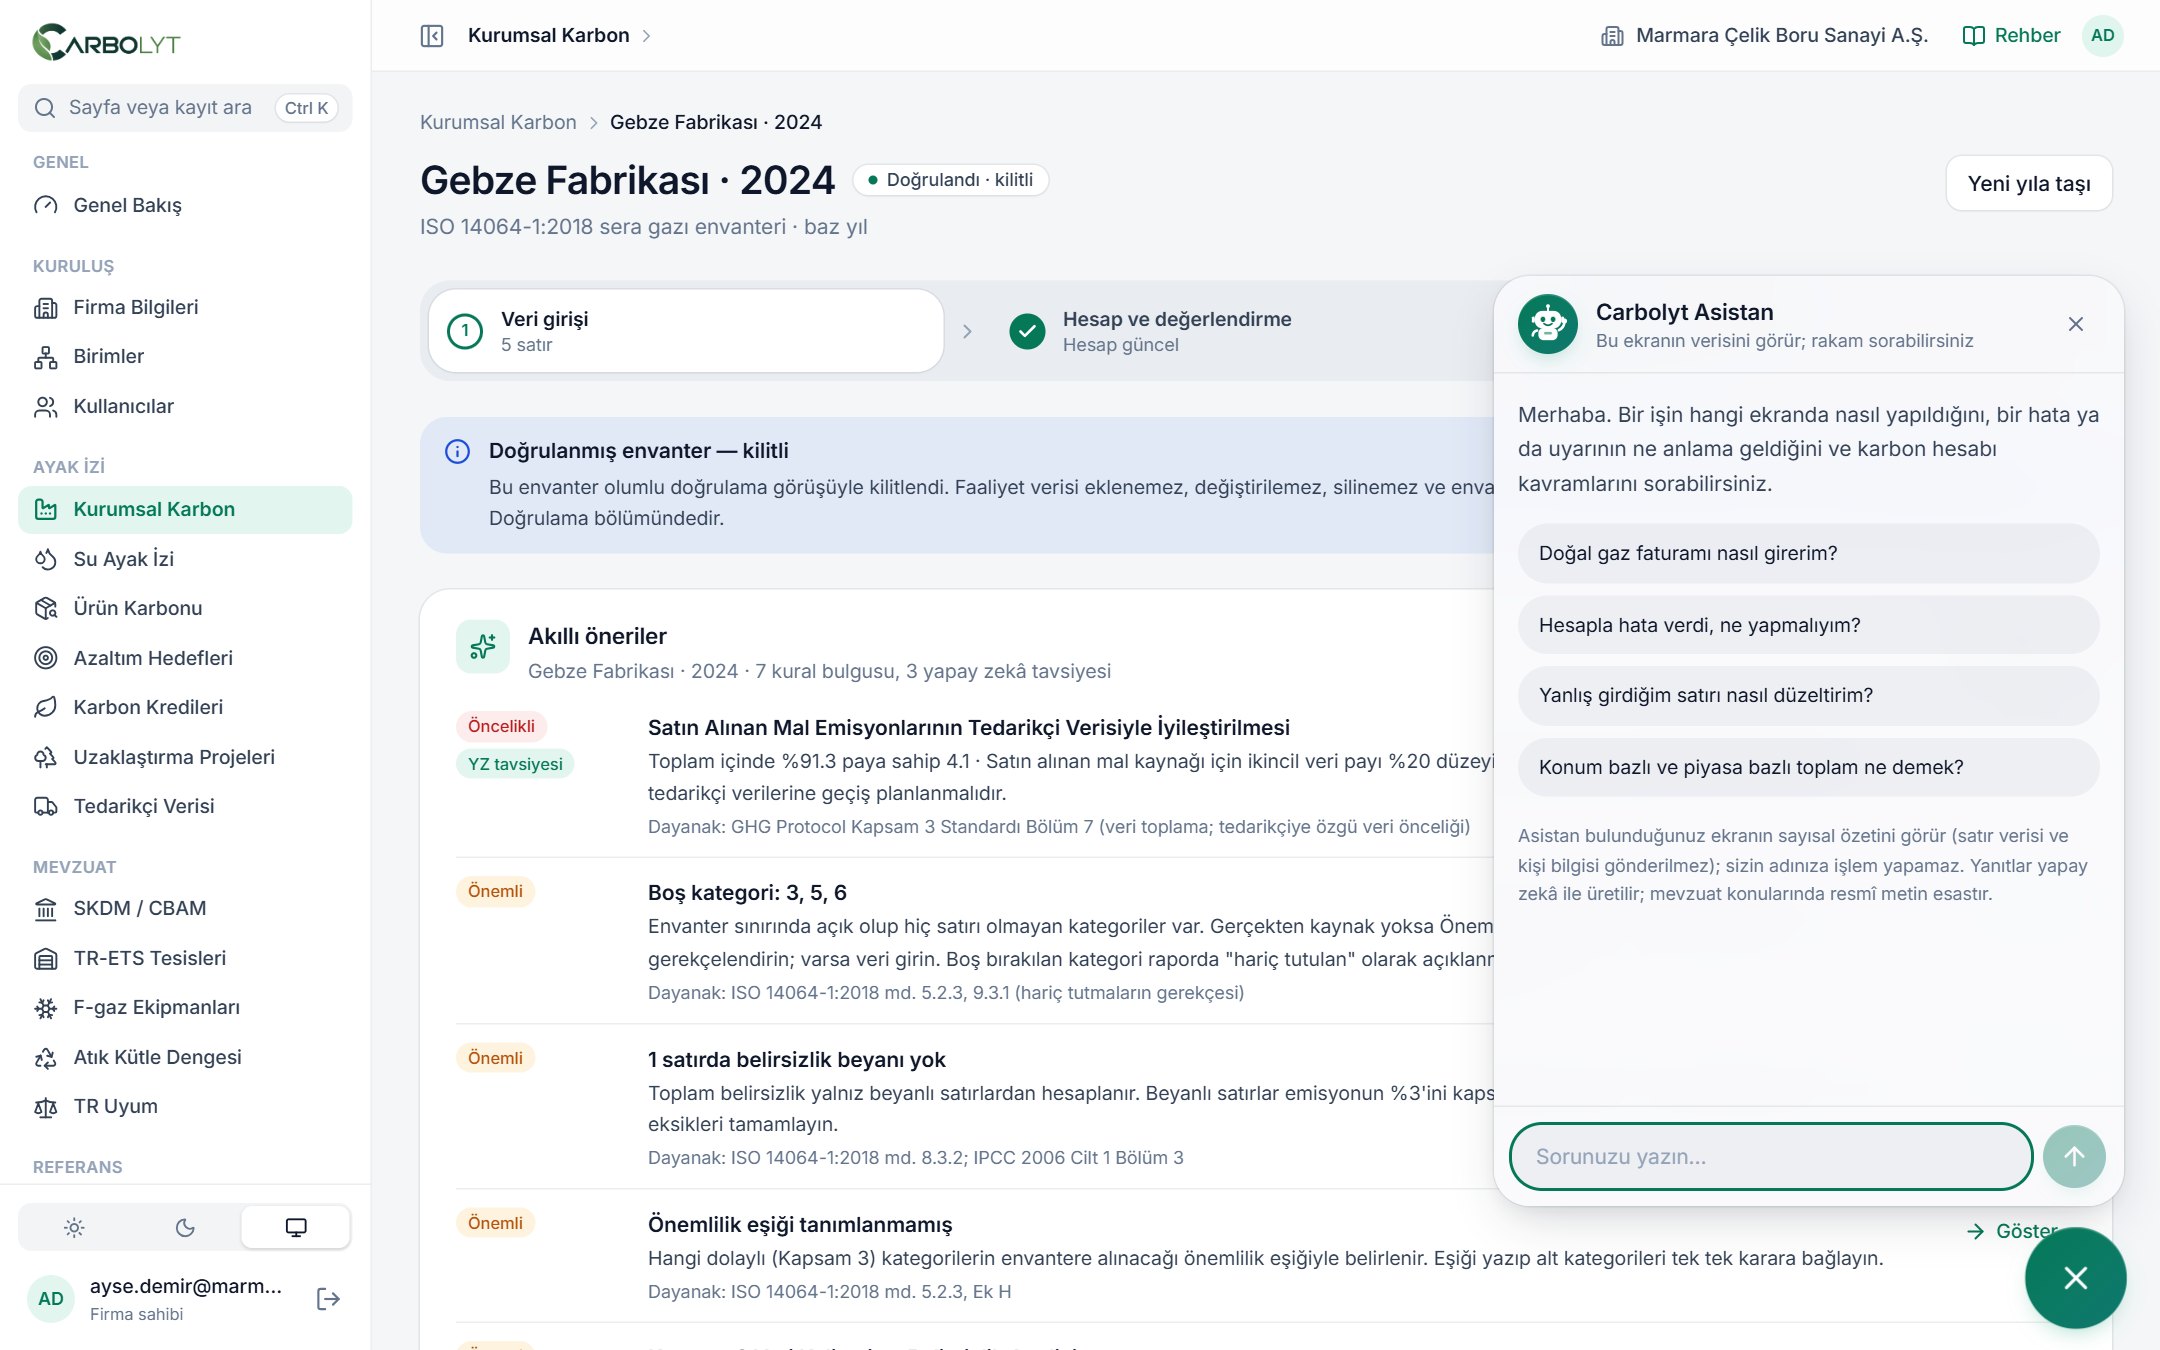
Task: Click the SKDM / CBAM building icon
Action: [x=46, y=908]
